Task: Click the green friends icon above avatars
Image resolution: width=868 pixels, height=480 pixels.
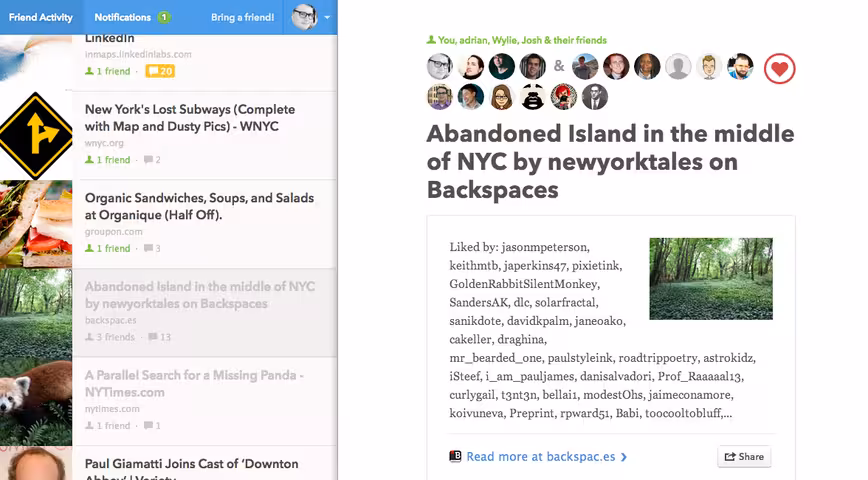Action: pos(431,40)
